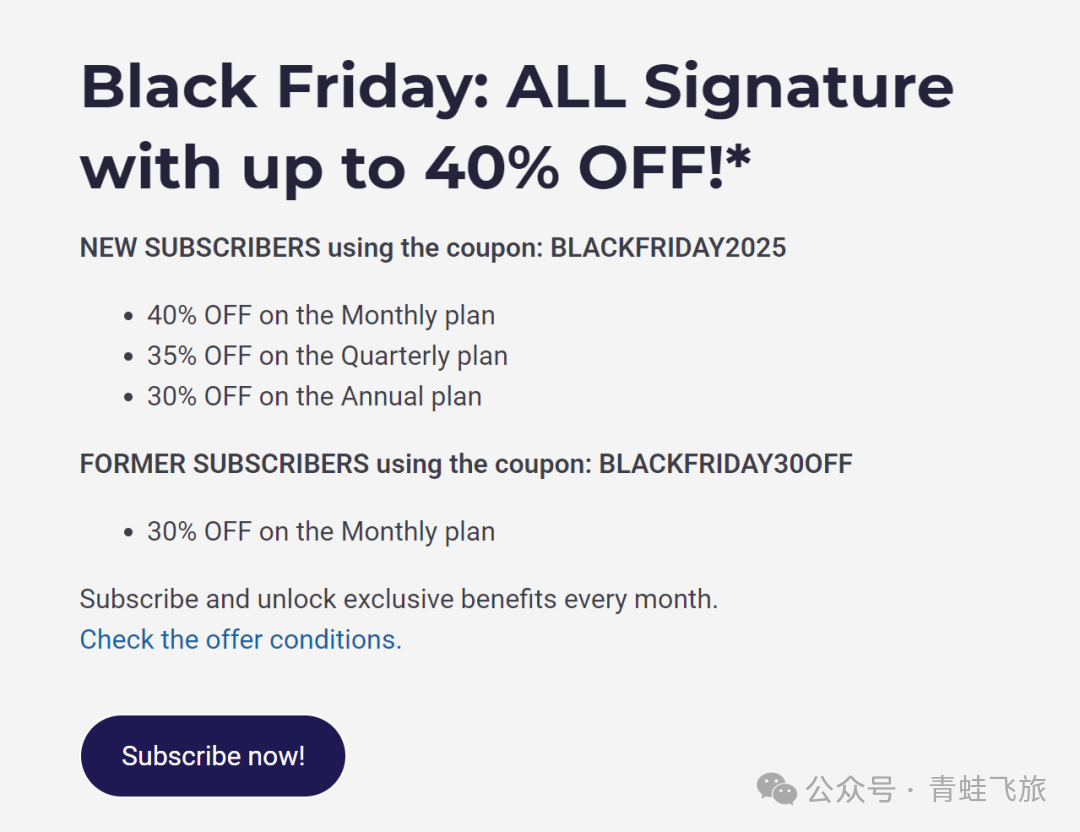Screen dimensions: 1080x832
Task: Click the 35% OFF Quarterly plan bullet
Action: tap(327, 356)
